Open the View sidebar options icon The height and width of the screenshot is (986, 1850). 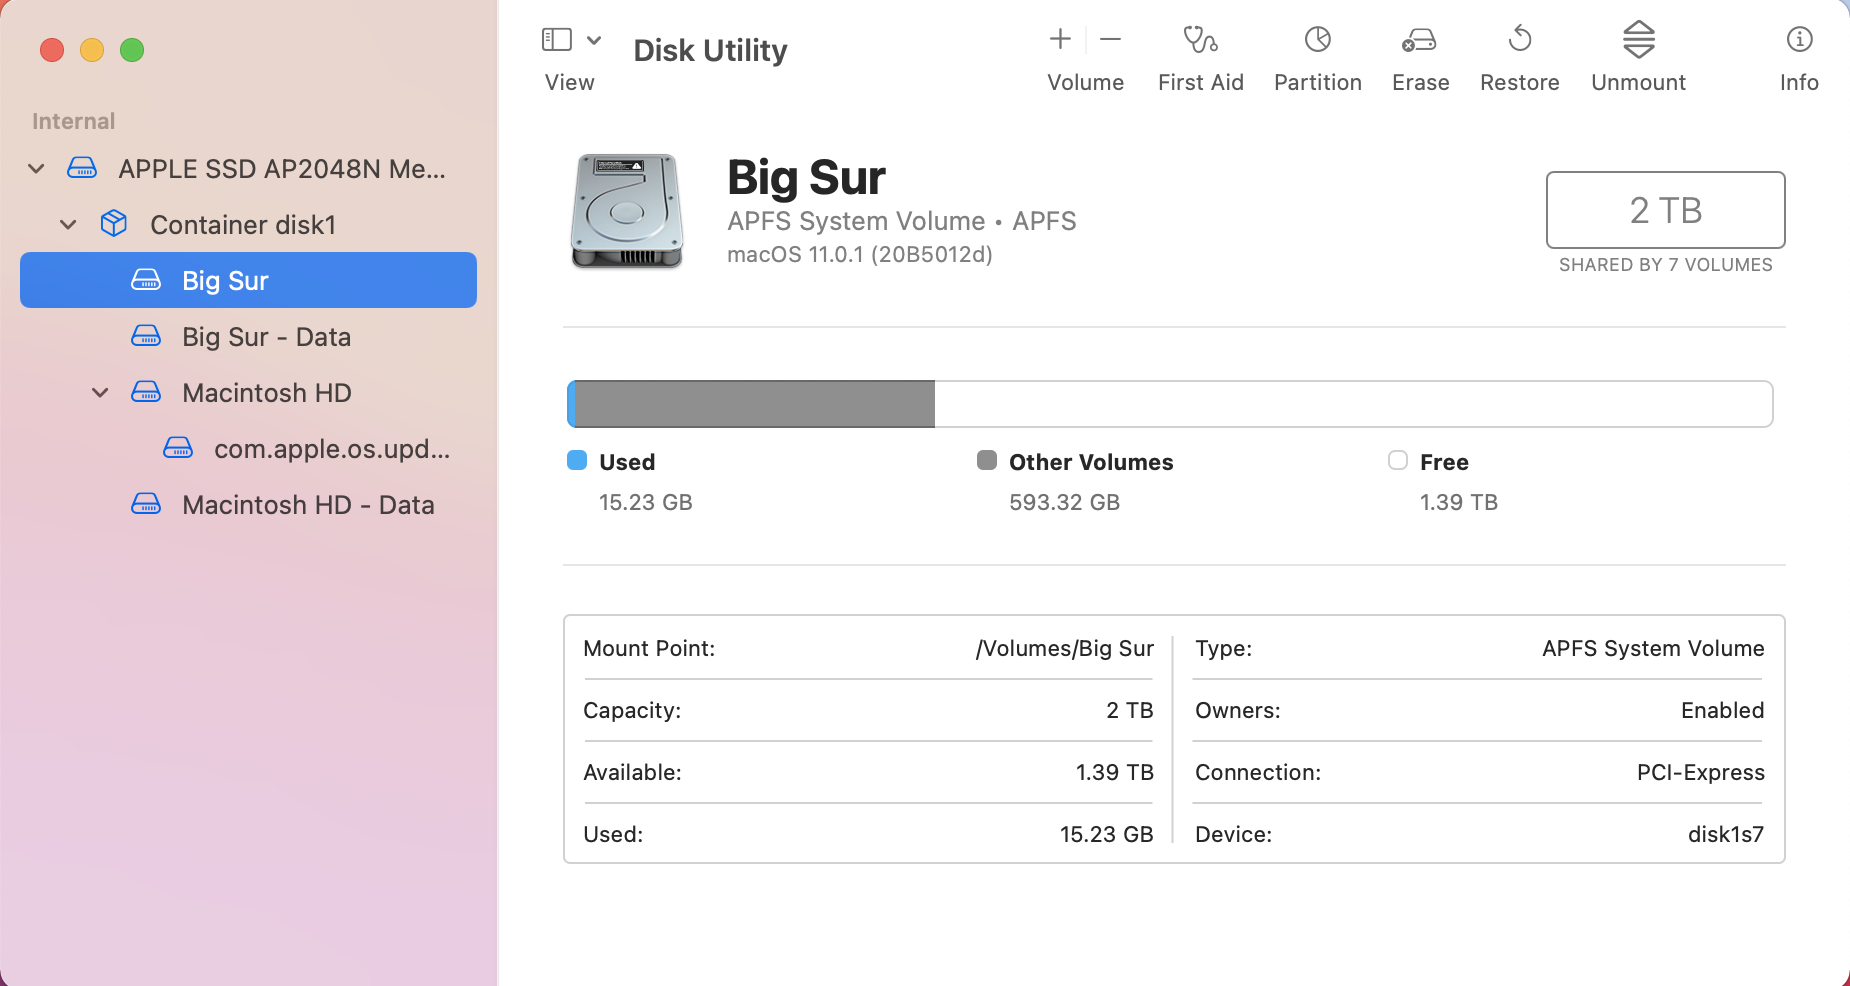556,40
